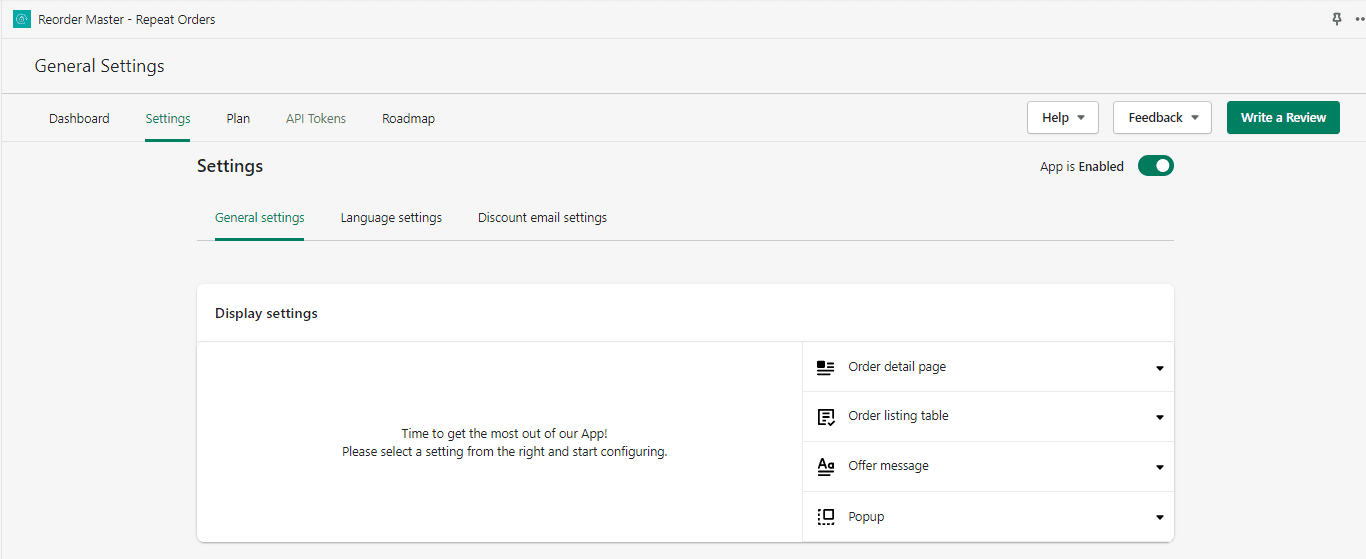This screenshot has height=559, width=1366.
Task: Expand the Order listing table arrow
Action: (1159, 417)
